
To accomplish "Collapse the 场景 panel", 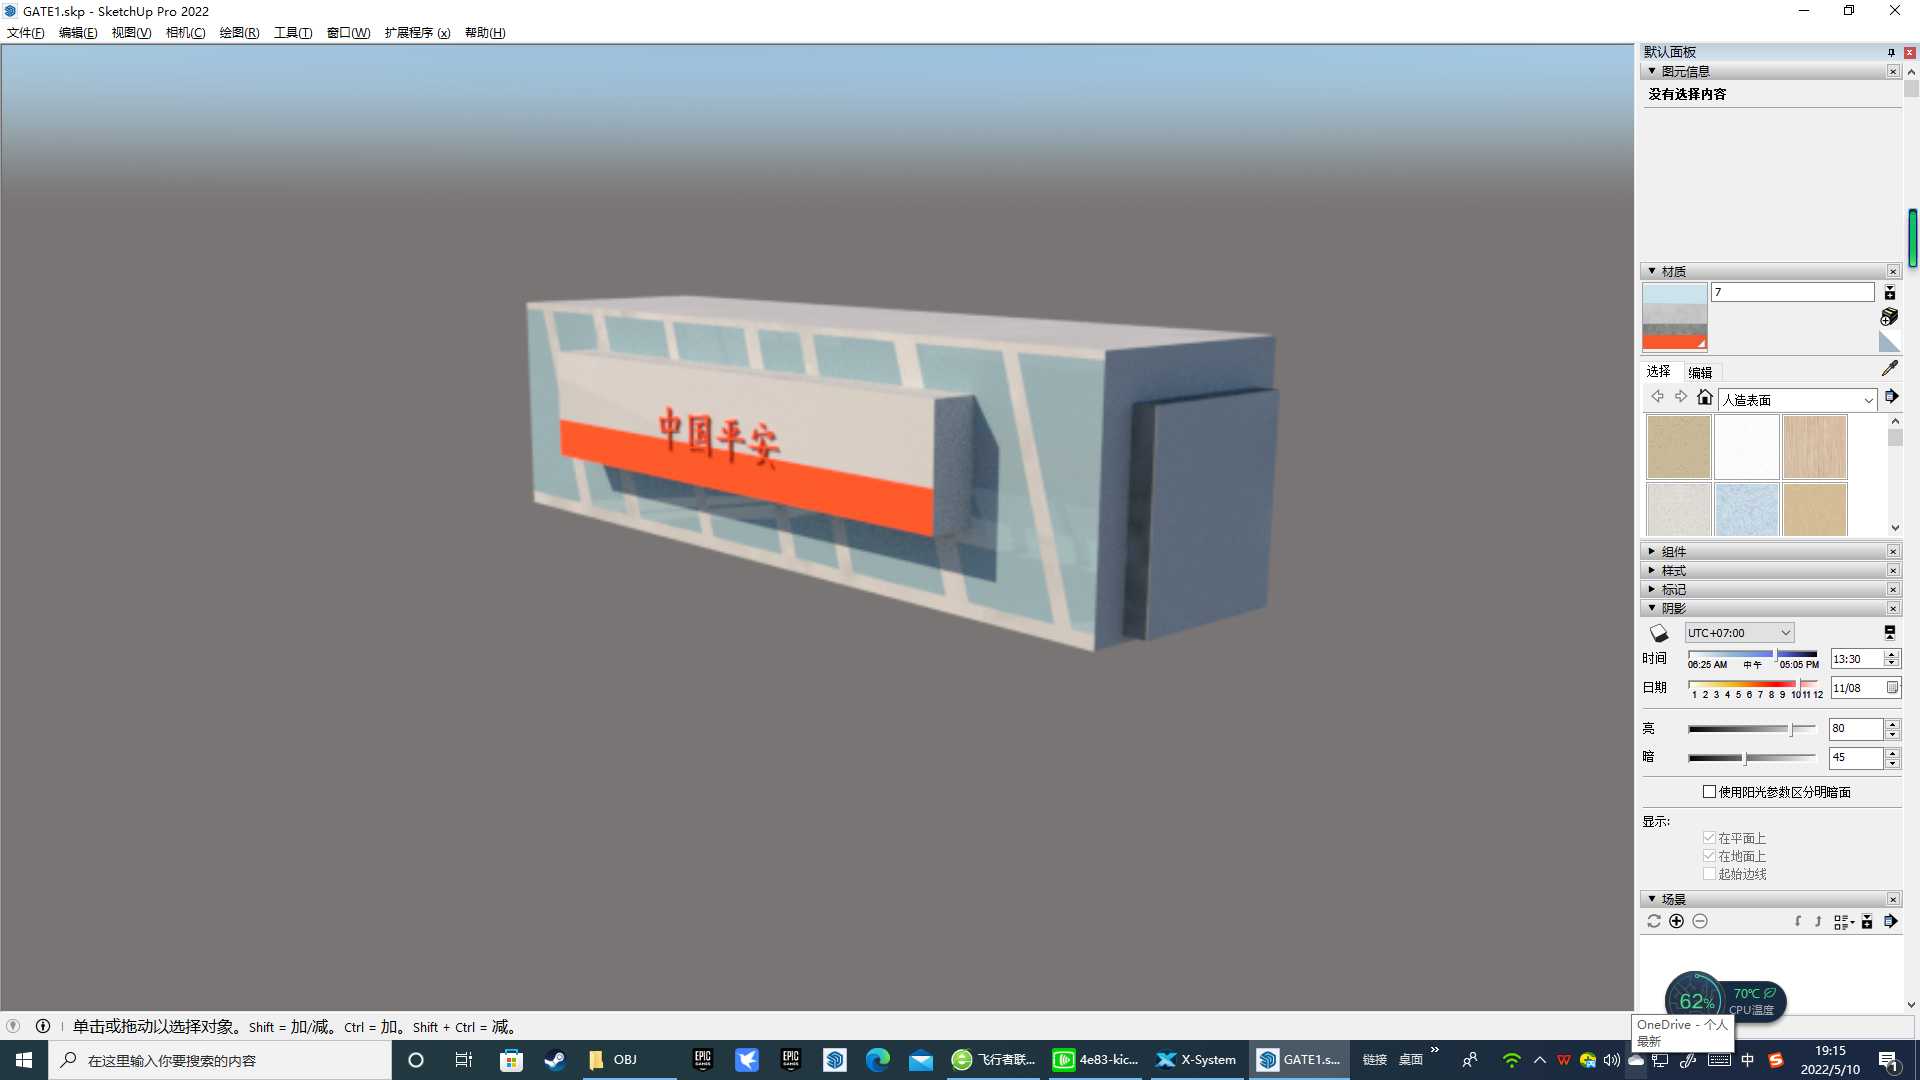I will pyautogui.click(x=1652, y=899).
